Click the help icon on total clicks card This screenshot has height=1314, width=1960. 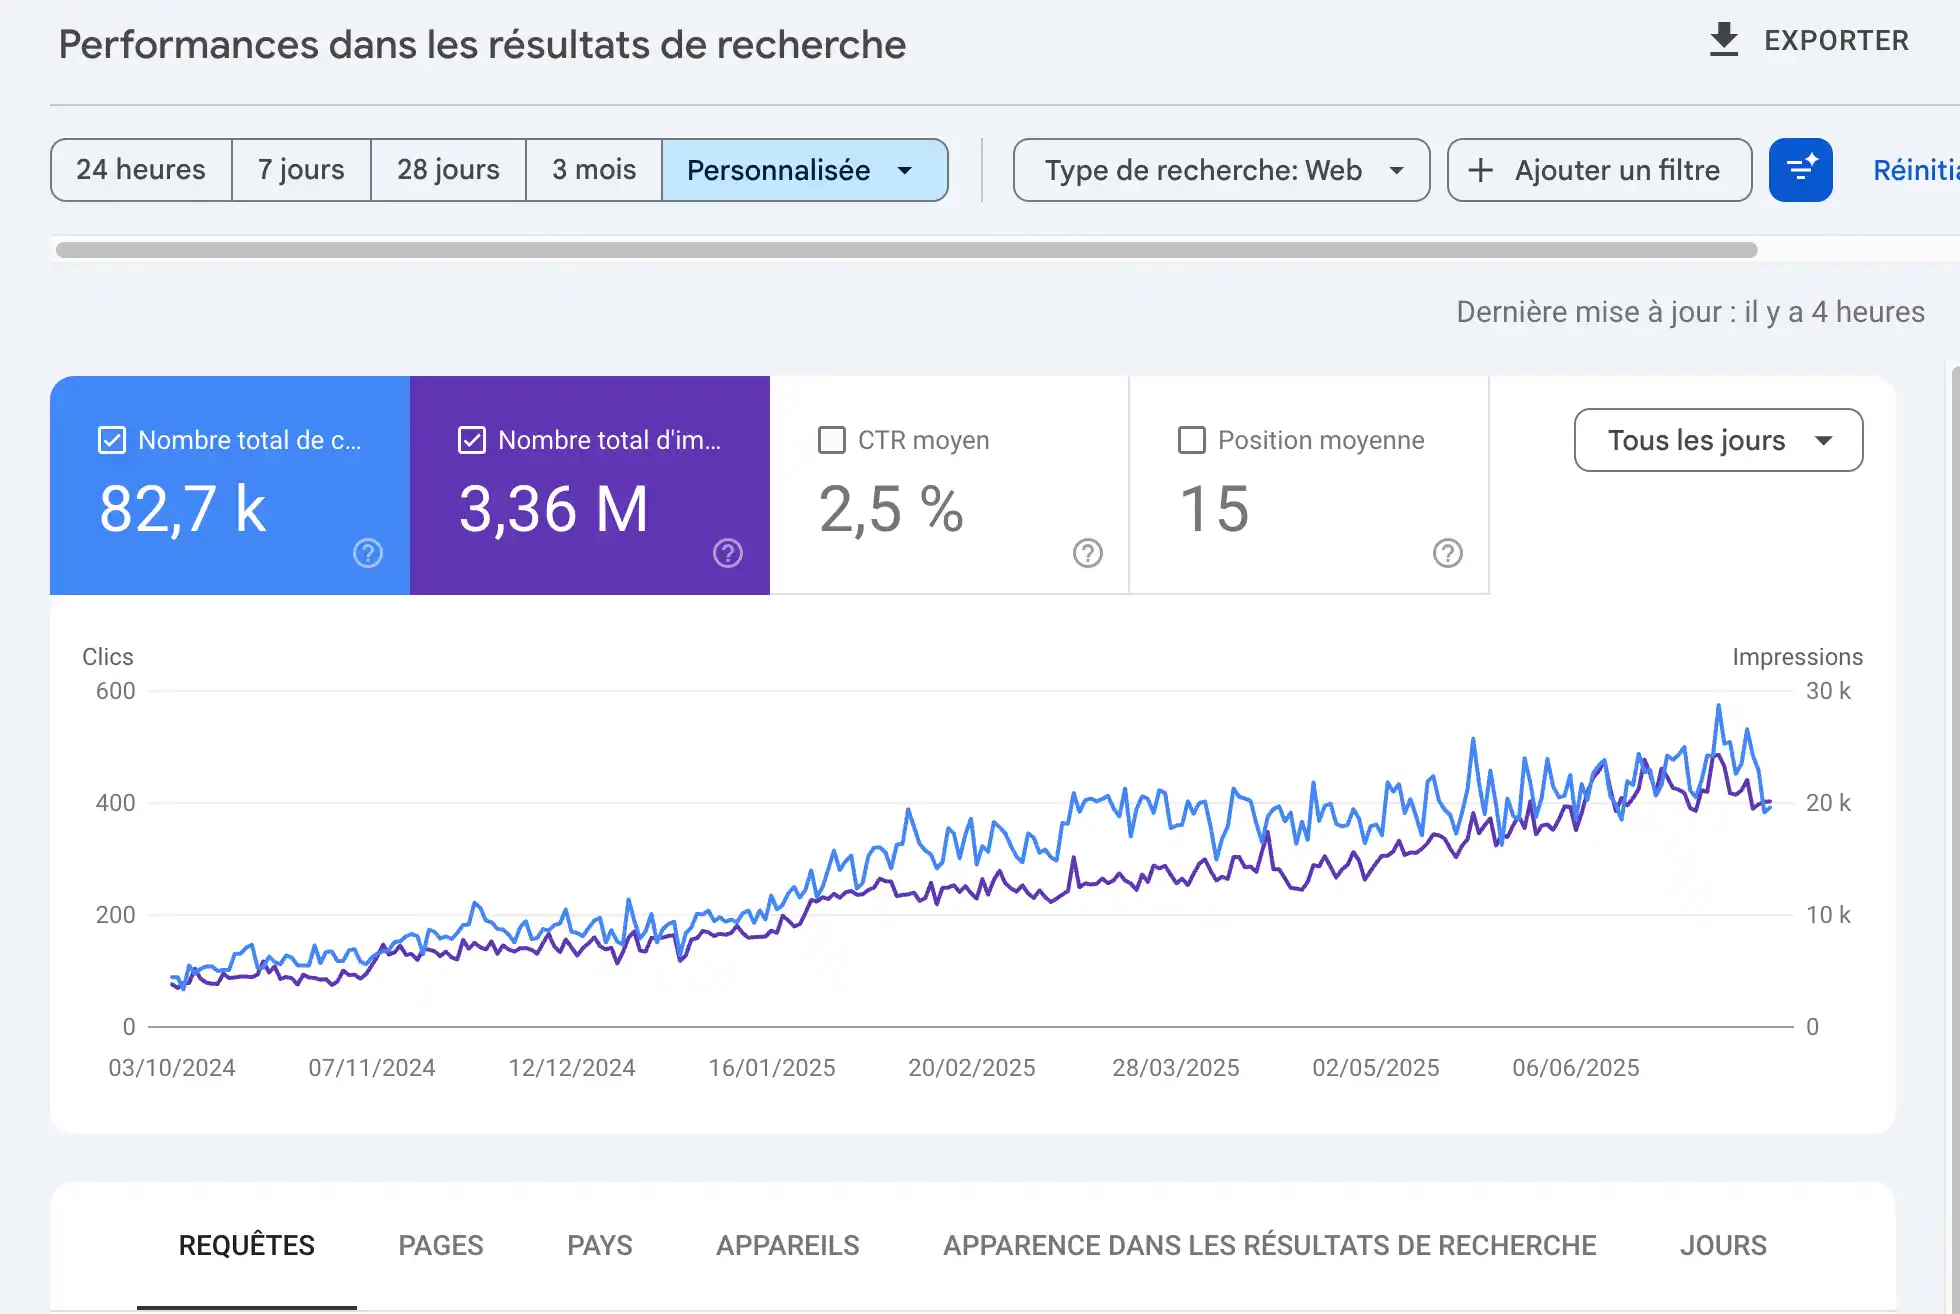pos(367,553)
